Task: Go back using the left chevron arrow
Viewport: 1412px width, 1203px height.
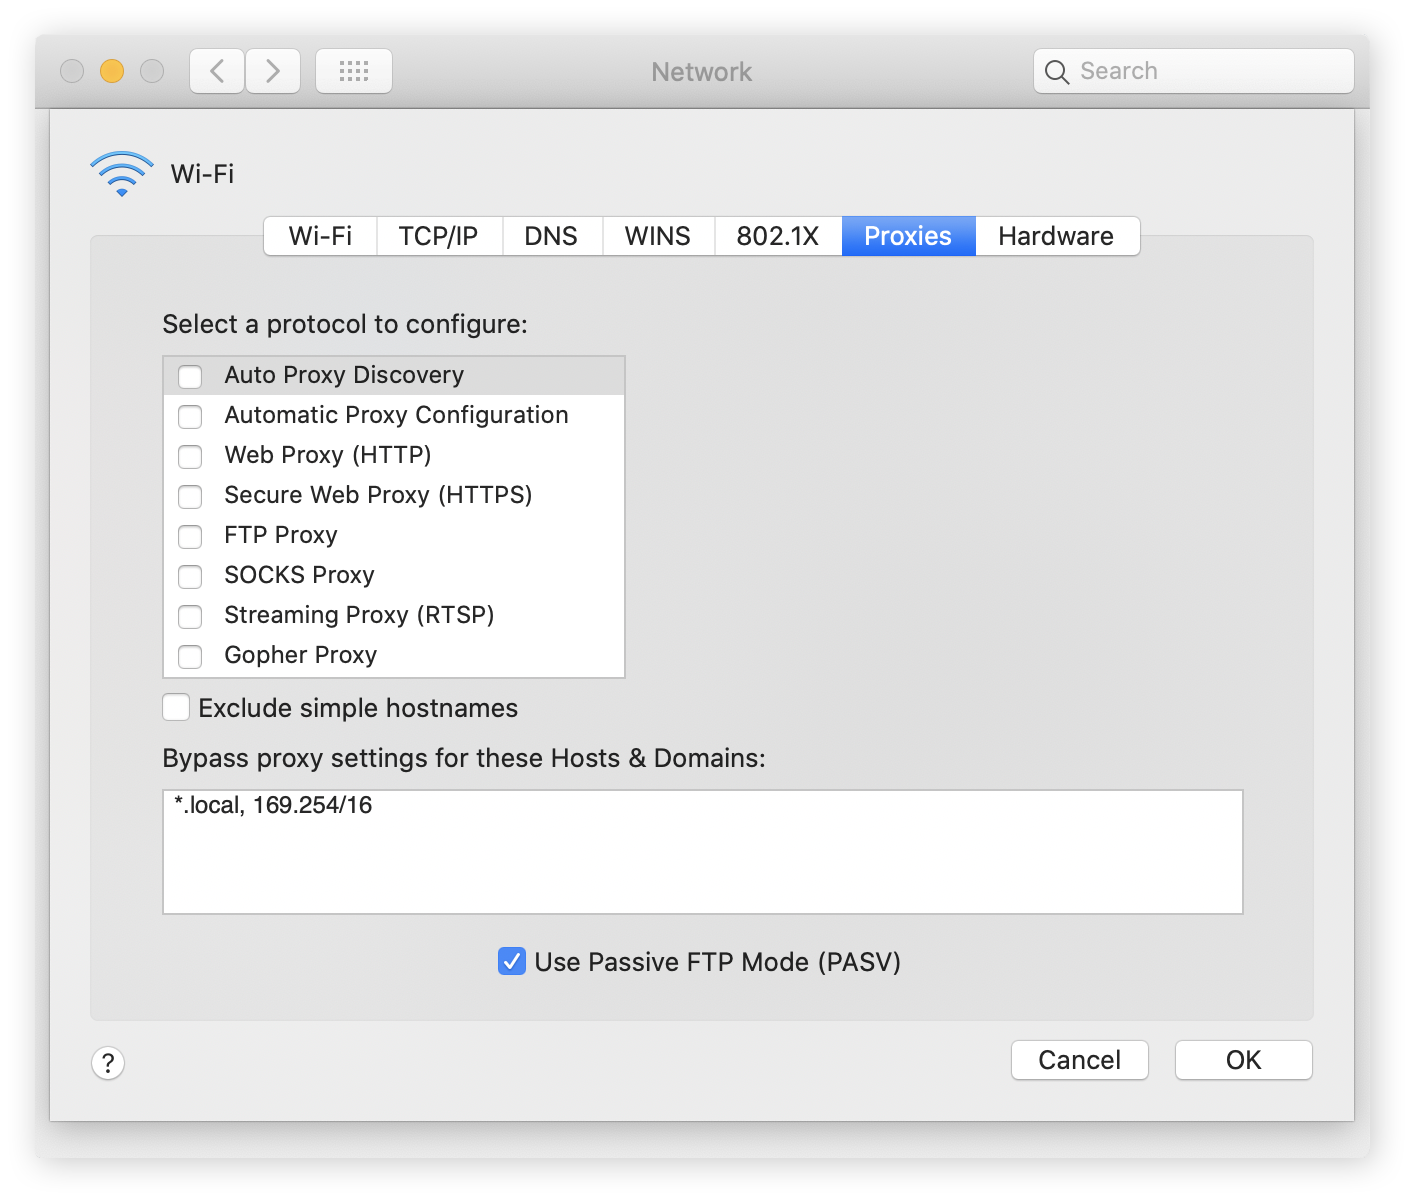Action: coord(216,70)
